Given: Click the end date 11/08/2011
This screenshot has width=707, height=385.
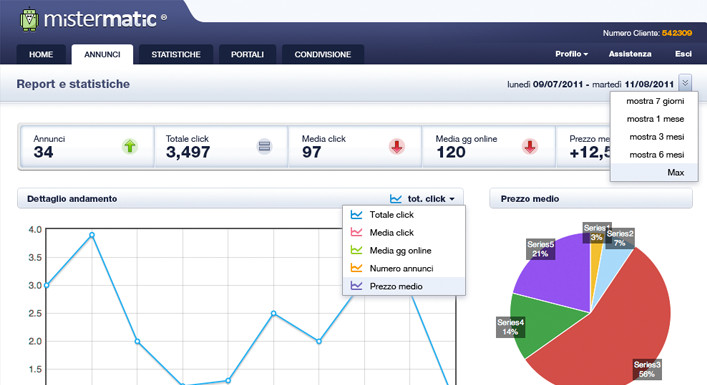Looking at the screenshot, I should [649, 84].
